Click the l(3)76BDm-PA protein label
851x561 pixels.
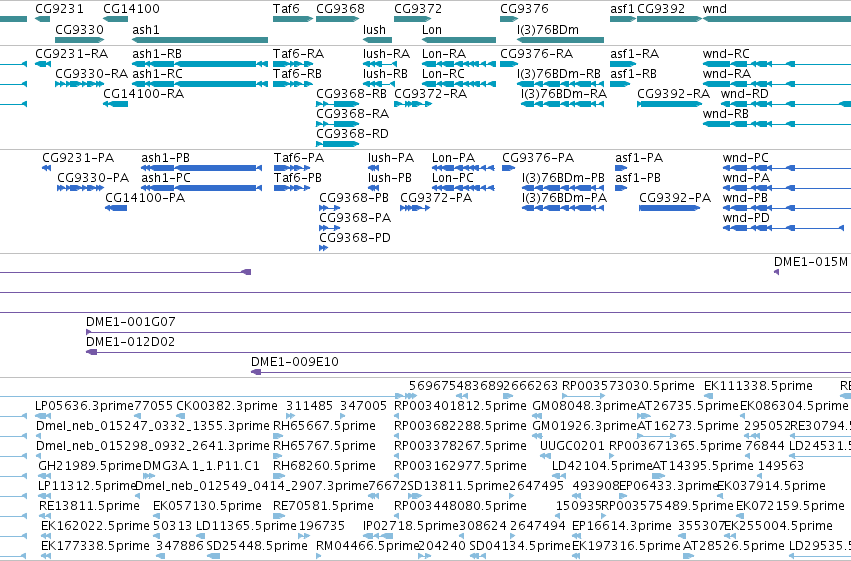point(564,197)
